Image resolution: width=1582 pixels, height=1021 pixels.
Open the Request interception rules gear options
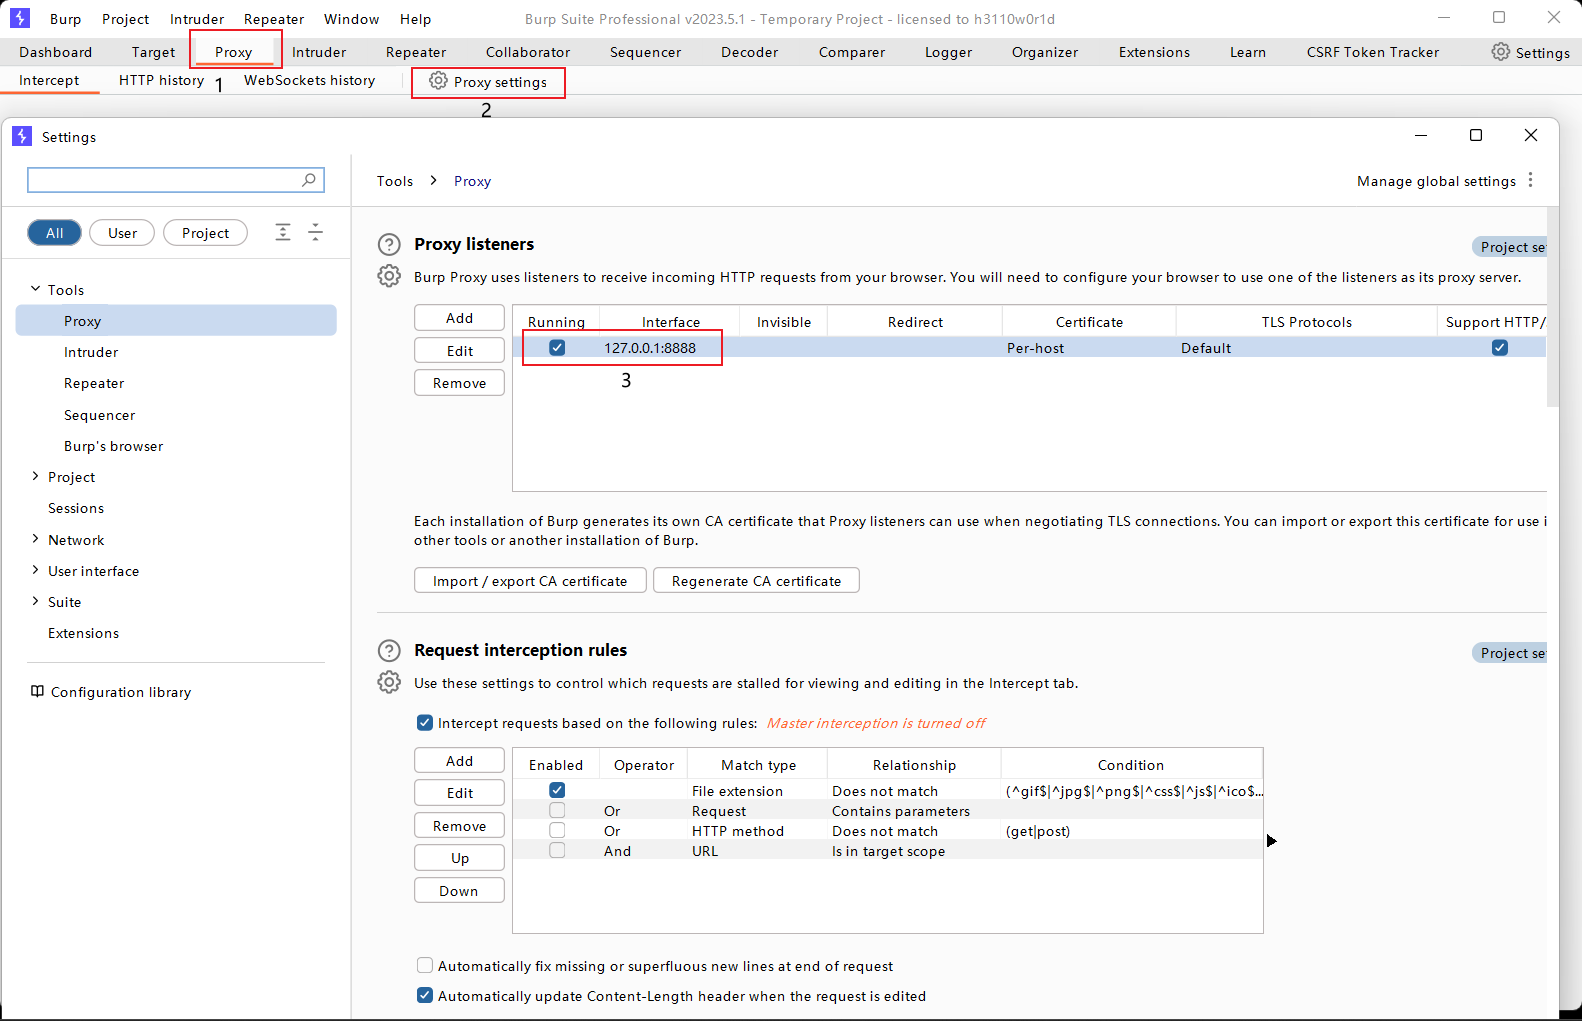389,682
